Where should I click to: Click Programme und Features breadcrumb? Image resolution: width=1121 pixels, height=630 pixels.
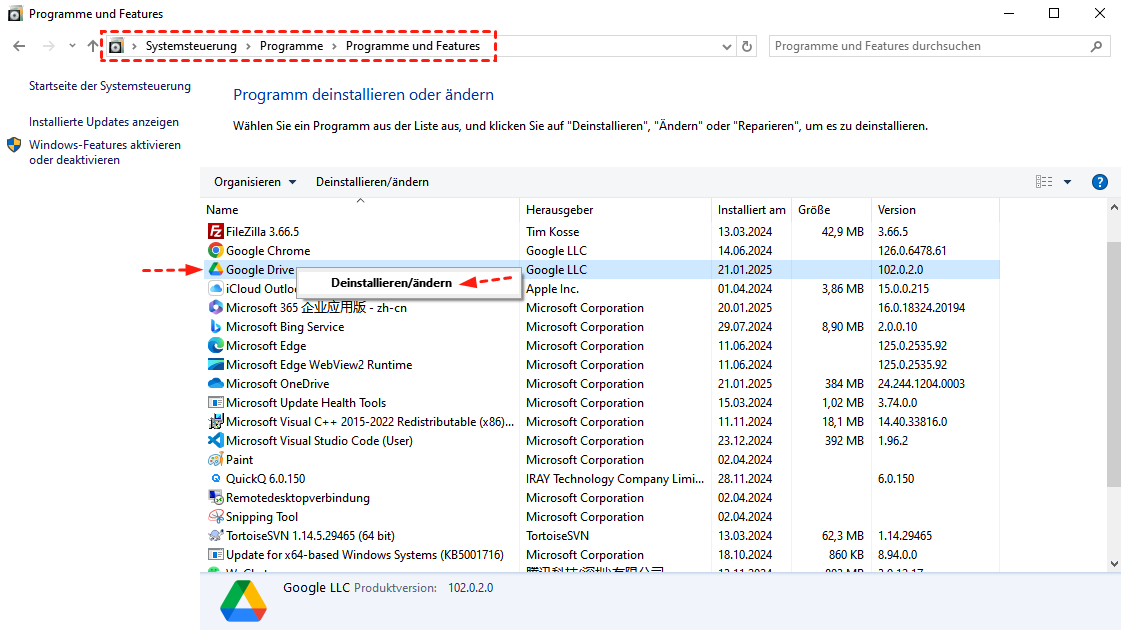coord(413,46)
